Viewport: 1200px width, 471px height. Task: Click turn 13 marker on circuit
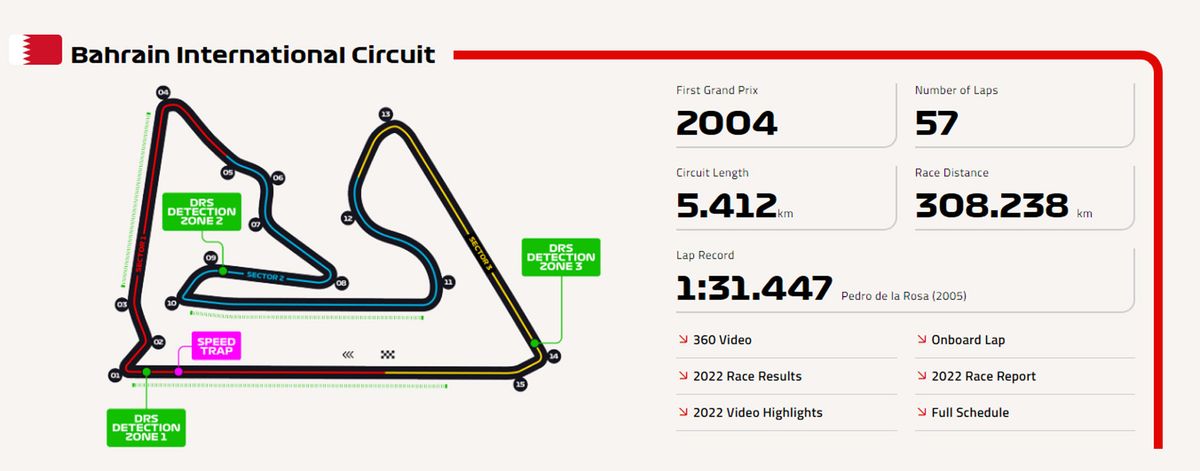385,114
